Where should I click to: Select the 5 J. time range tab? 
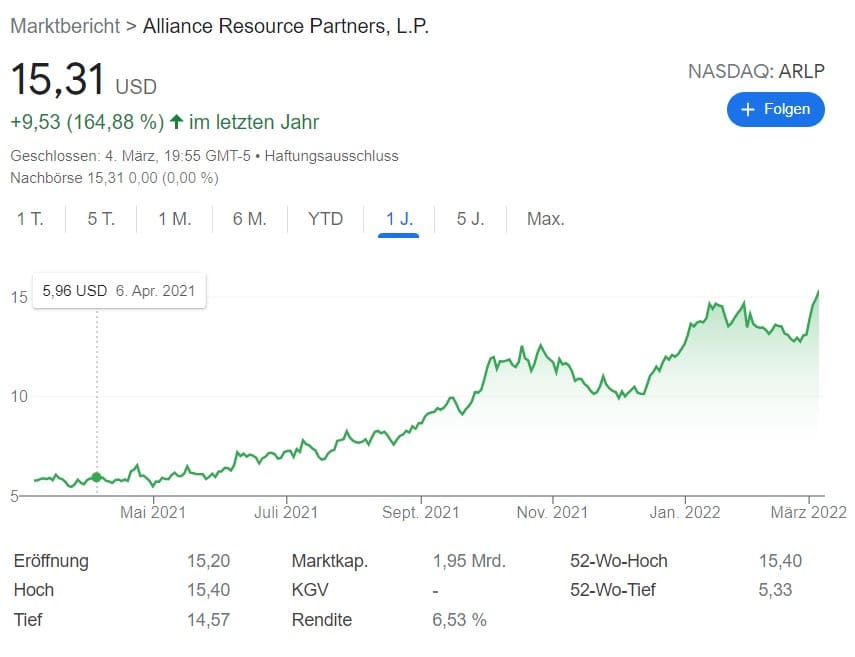[470, 219]
